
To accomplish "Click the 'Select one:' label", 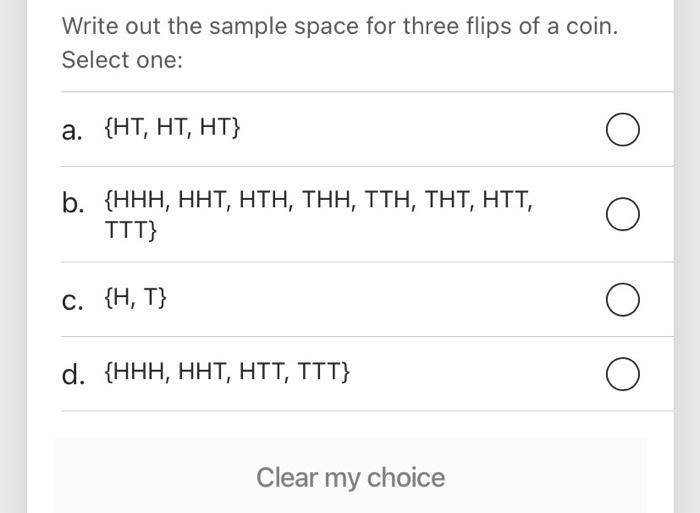I will pos(123,60).
